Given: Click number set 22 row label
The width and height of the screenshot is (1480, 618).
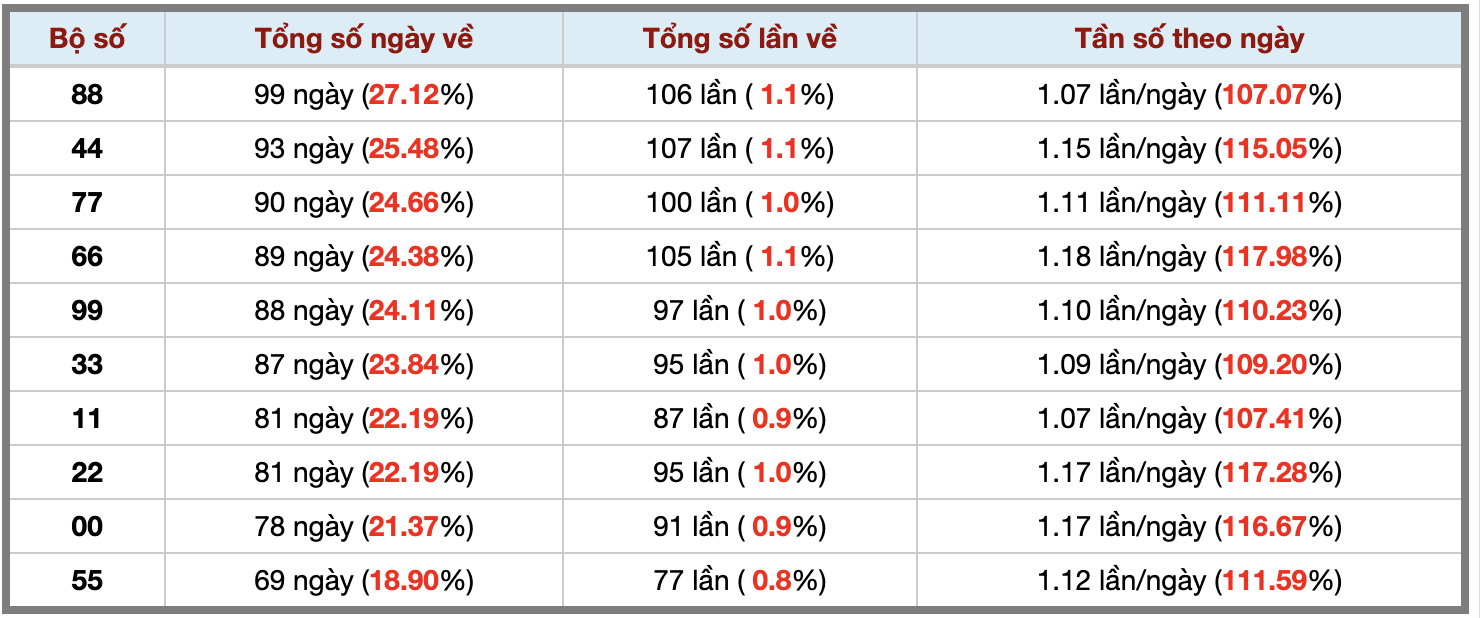Looking at the screenshot, I should [x=87, y=473].
